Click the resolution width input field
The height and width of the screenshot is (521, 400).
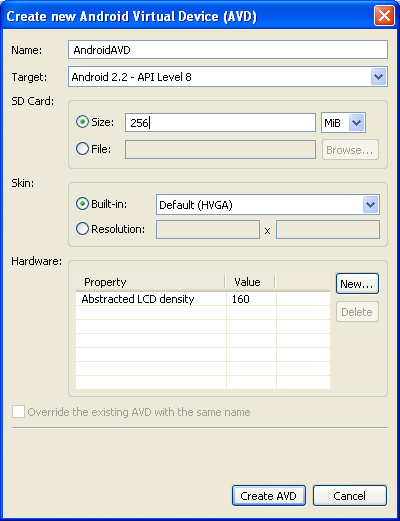(208, 230)
